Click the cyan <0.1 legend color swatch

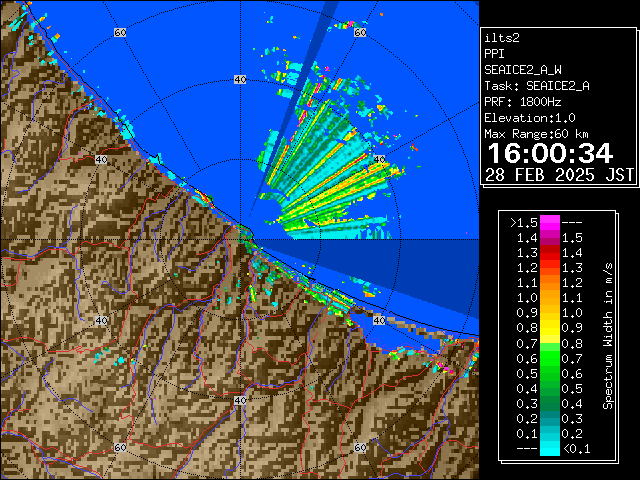coord(550,448)
